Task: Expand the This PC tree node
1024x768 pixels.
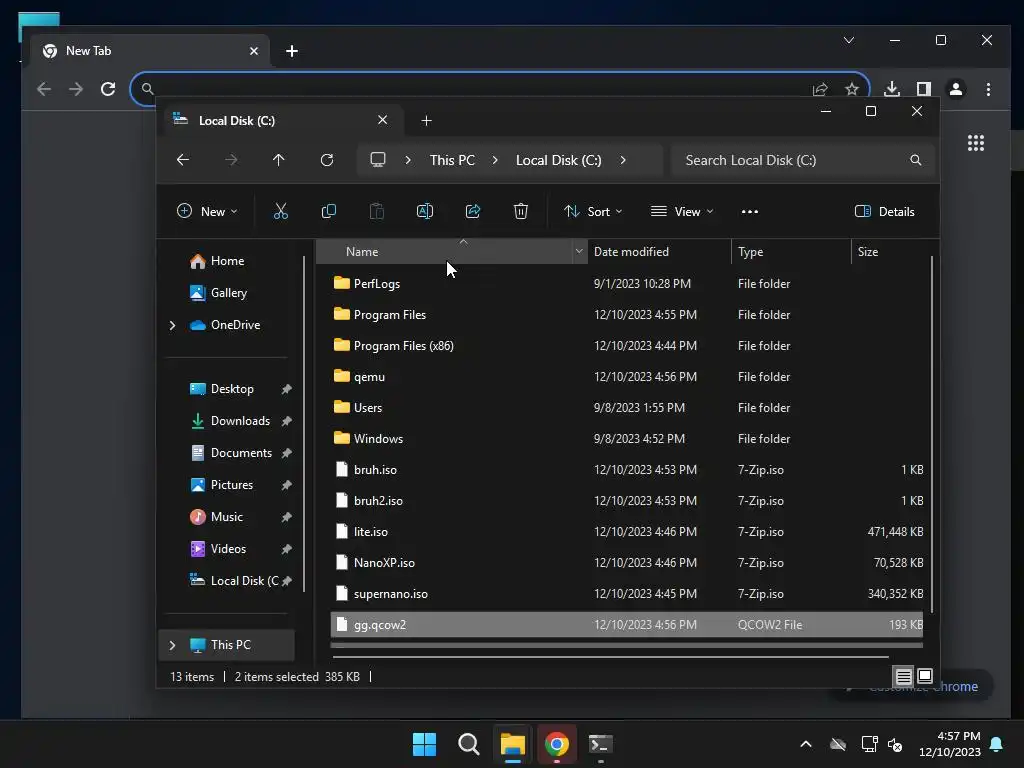Action: tap(172, 645)
